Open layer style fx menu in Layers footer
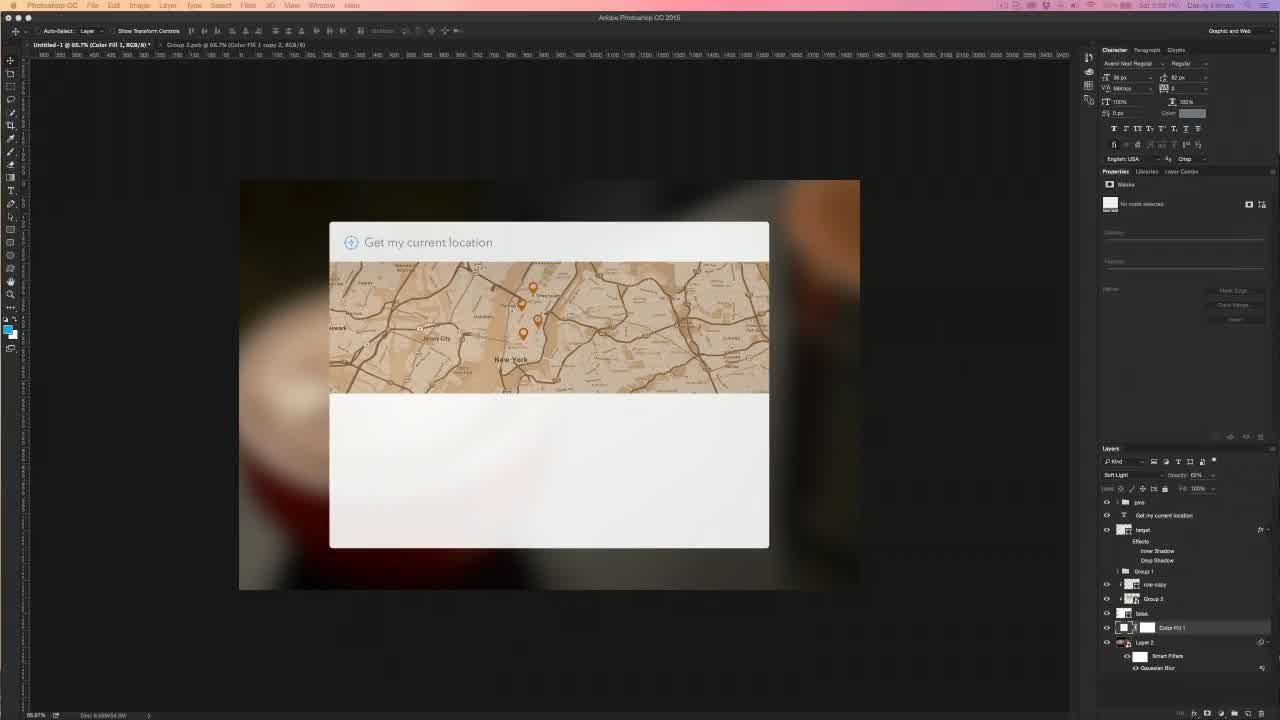Image resolution: width=1280 pixels, height=720 pixels. point(1194,713)
